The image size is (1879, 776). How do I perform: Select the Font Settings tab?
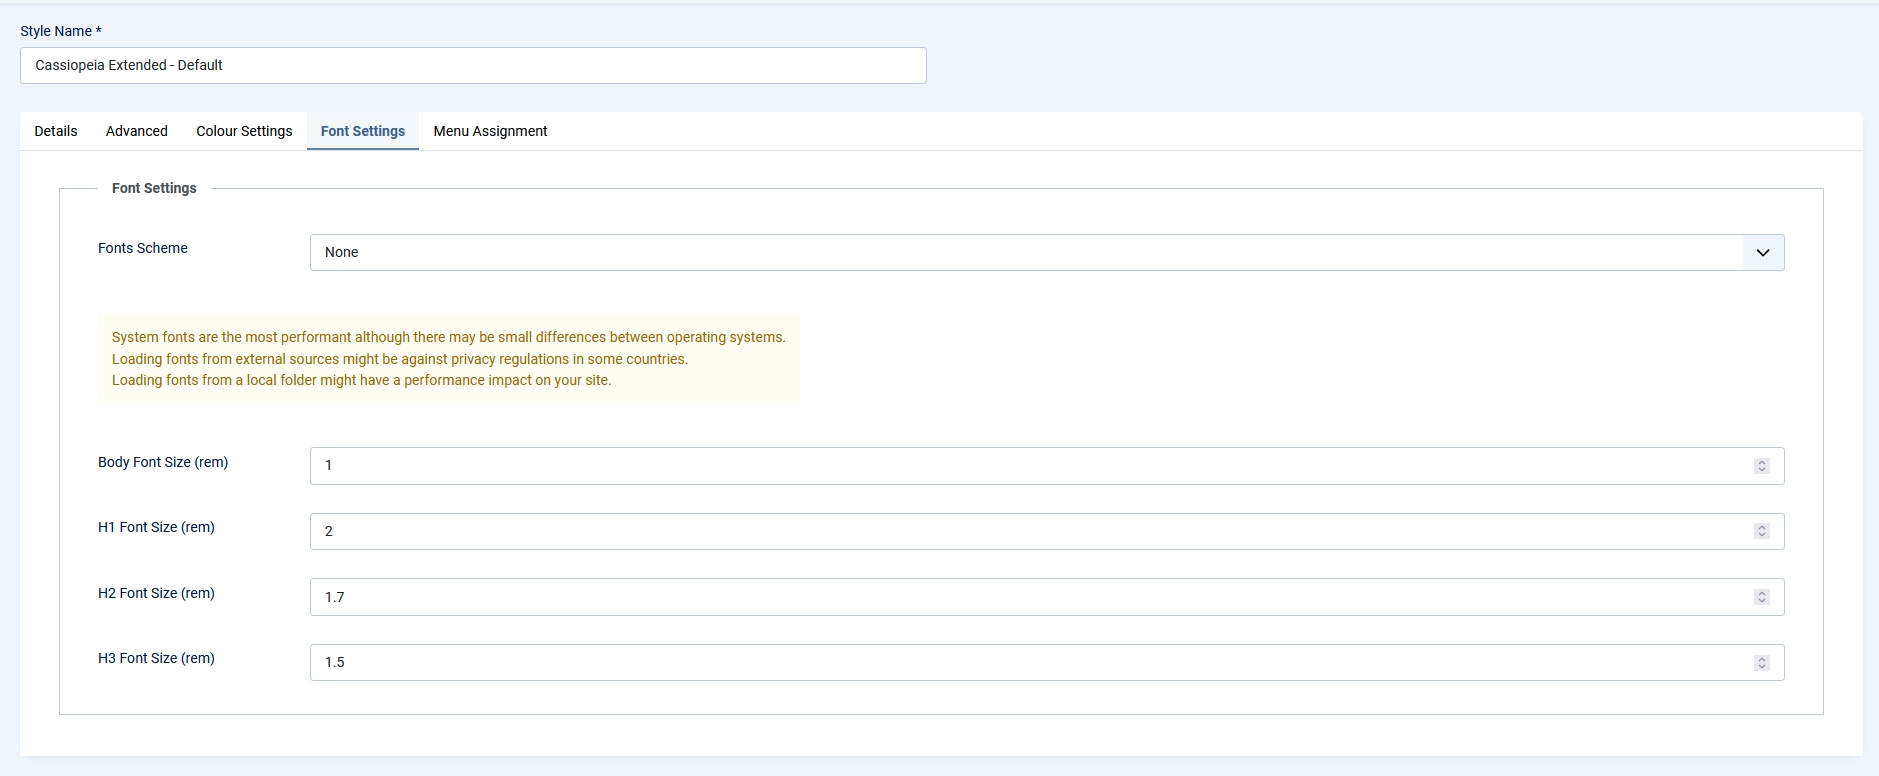click(x=363, y=131)
